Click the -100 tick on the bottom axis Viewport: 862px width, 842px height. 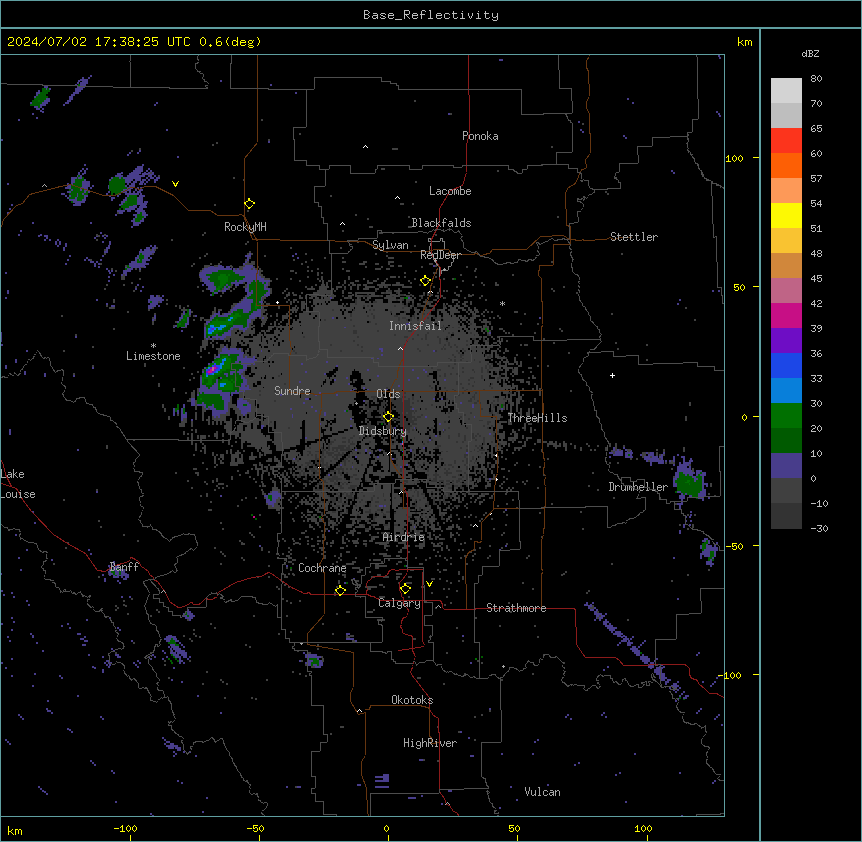(x=125, y=828)
